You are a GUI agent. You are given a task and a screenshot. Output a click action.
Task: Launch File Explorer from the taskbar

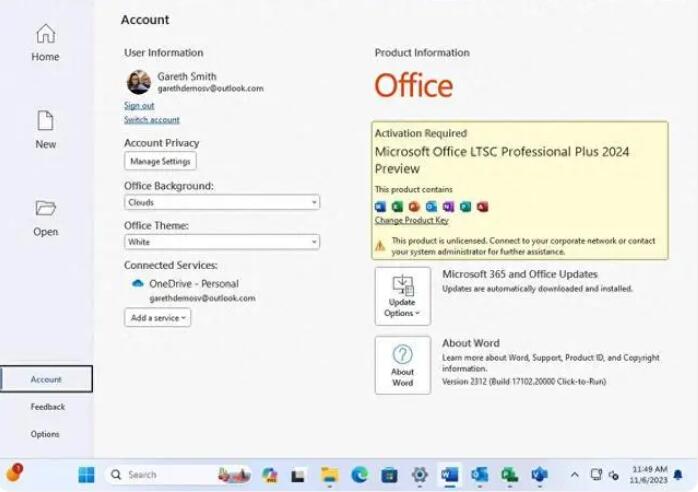(330, 475)
